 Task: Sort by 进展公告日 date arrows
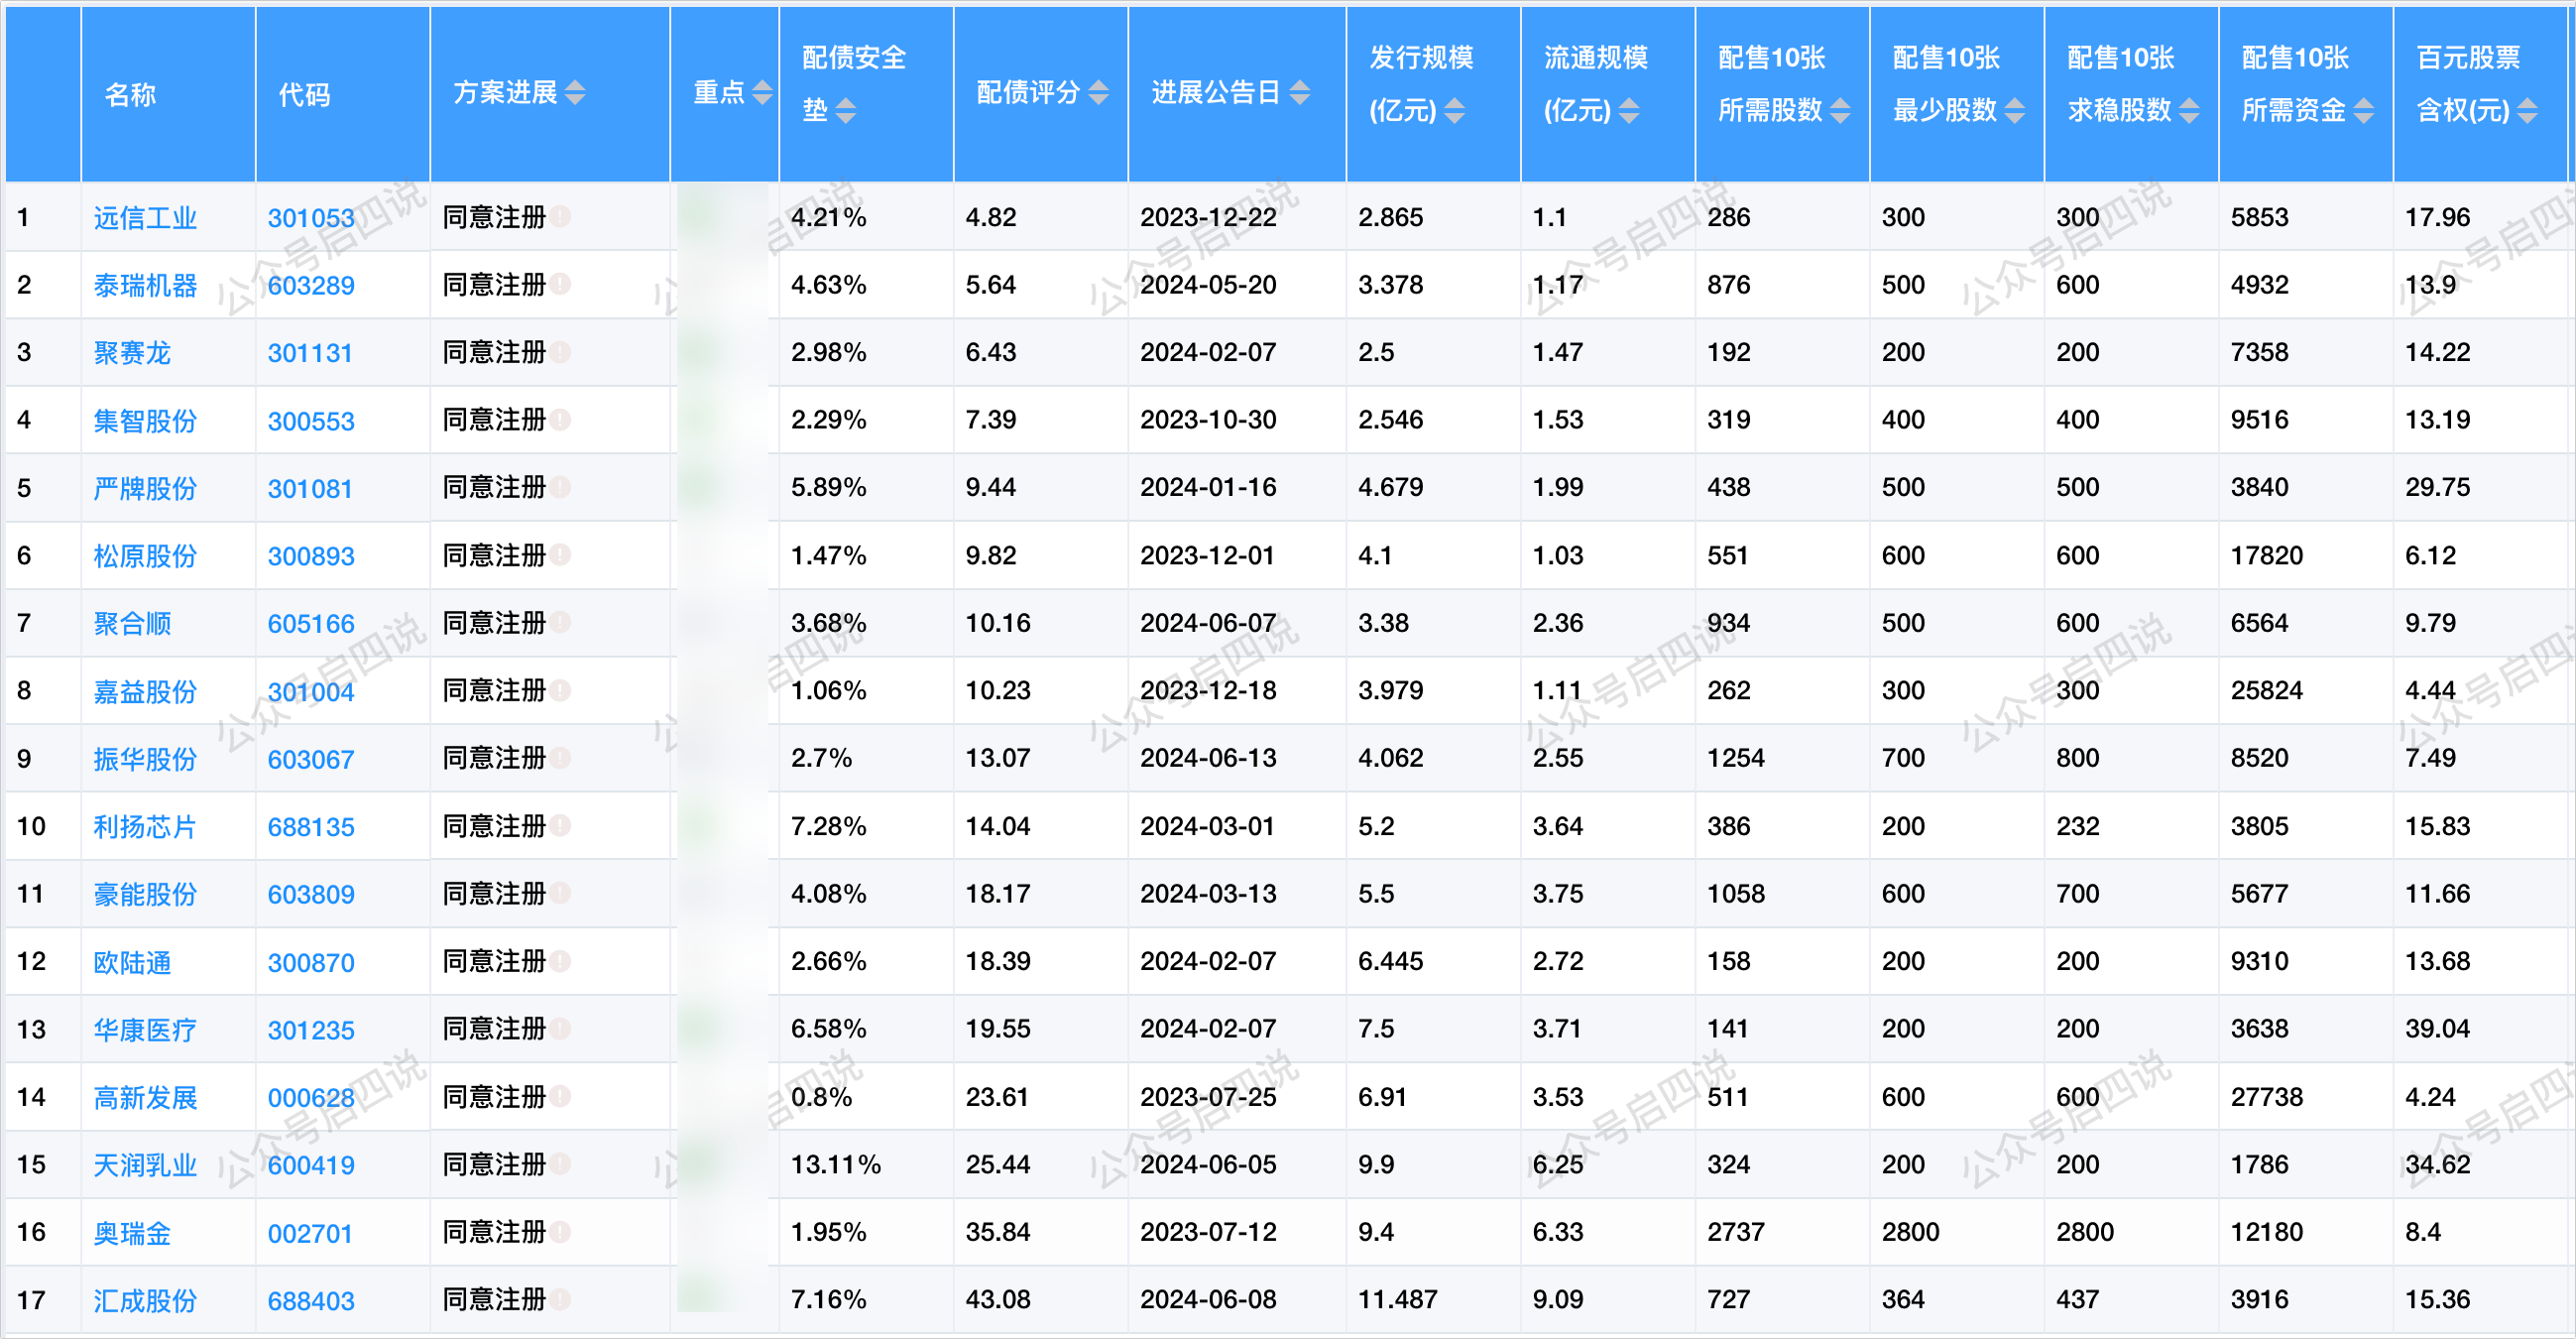point(1299,93)
